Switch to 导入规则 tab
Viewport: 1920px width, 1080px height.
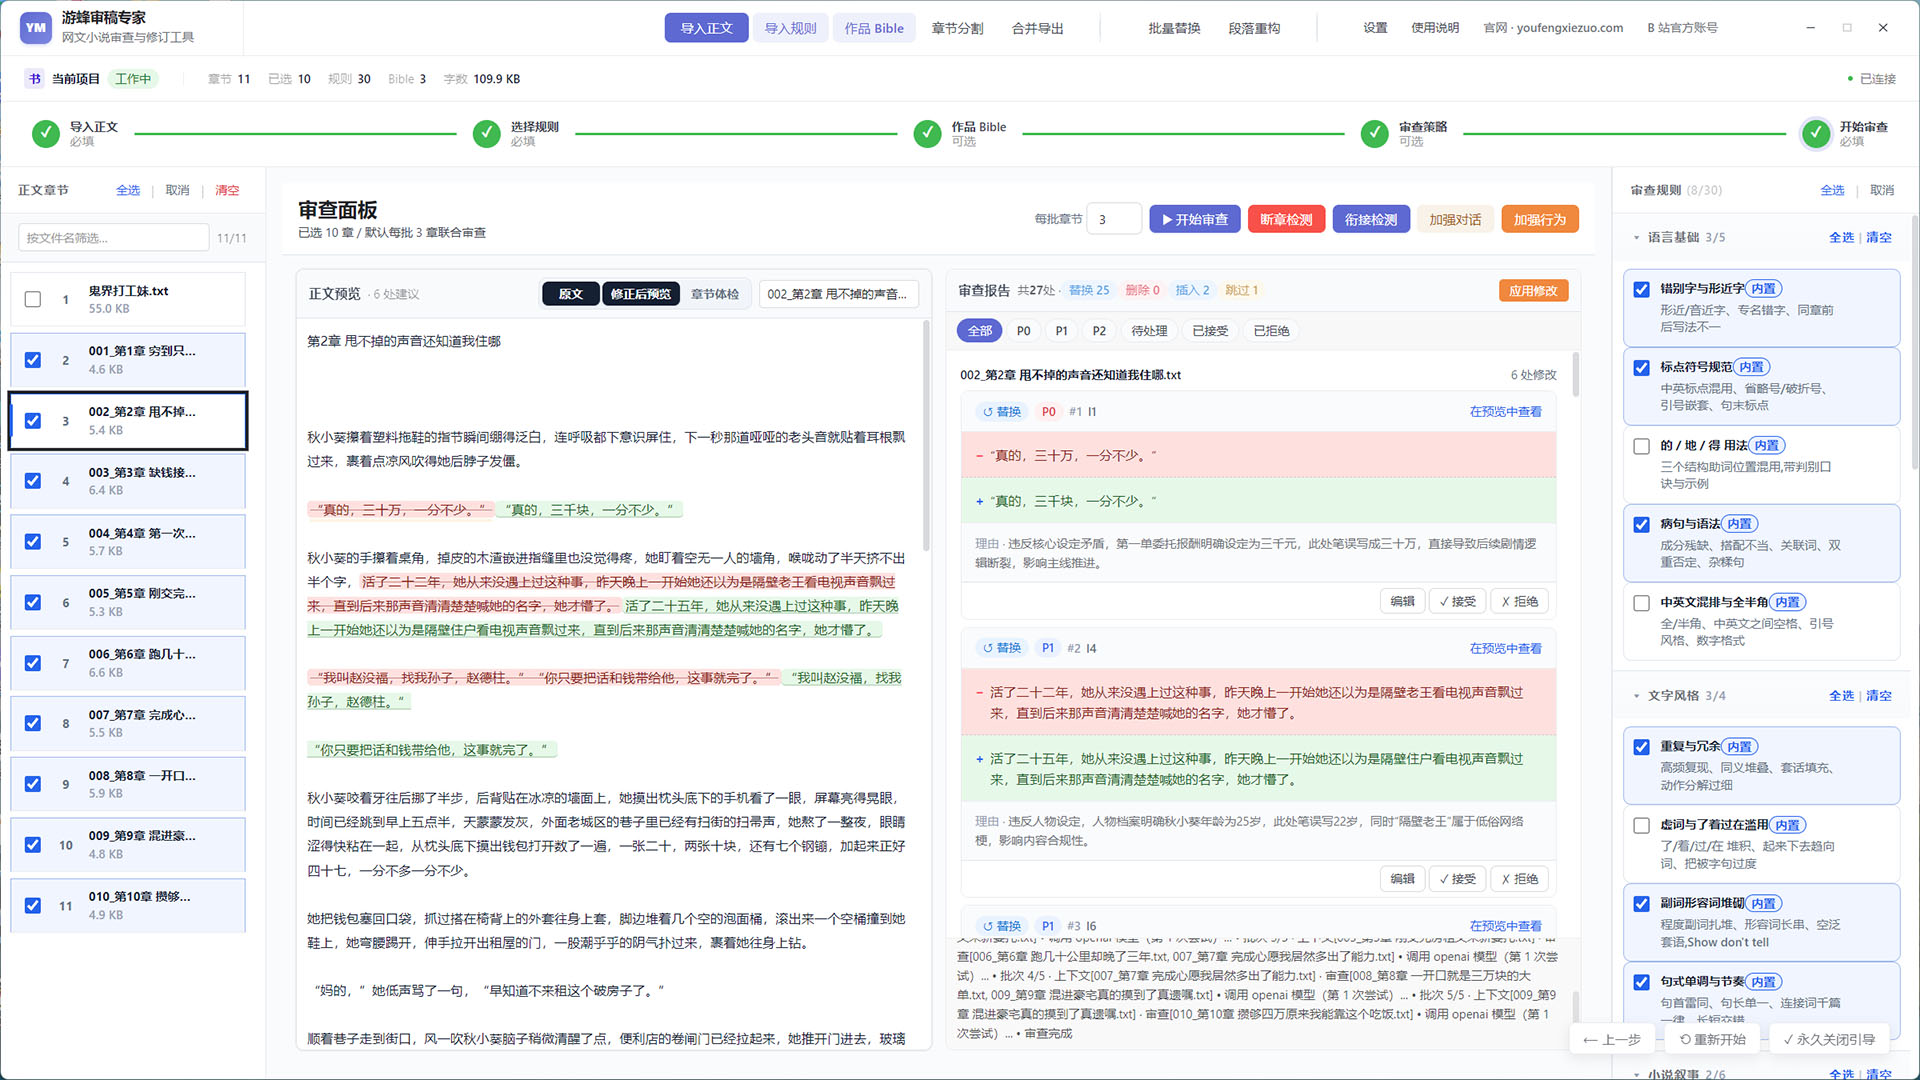pos(790,28)
